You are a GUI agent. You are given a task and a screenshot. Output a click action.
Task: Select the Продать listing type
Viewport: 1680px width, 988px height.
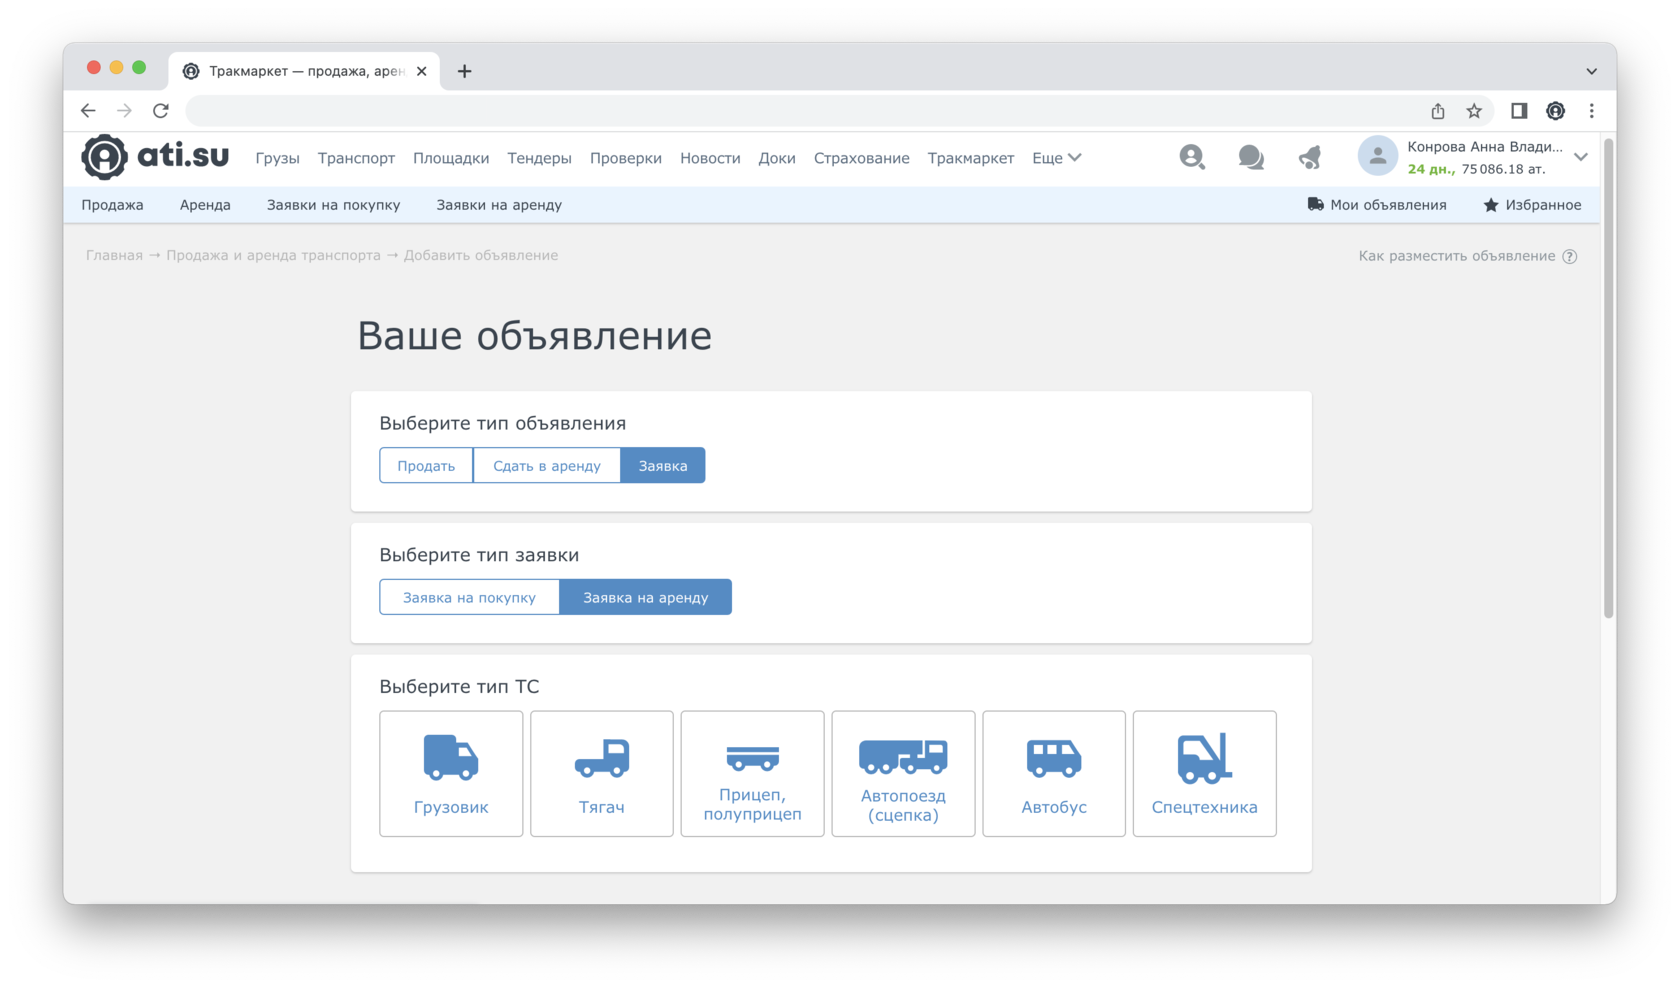[x=426, y=465]
